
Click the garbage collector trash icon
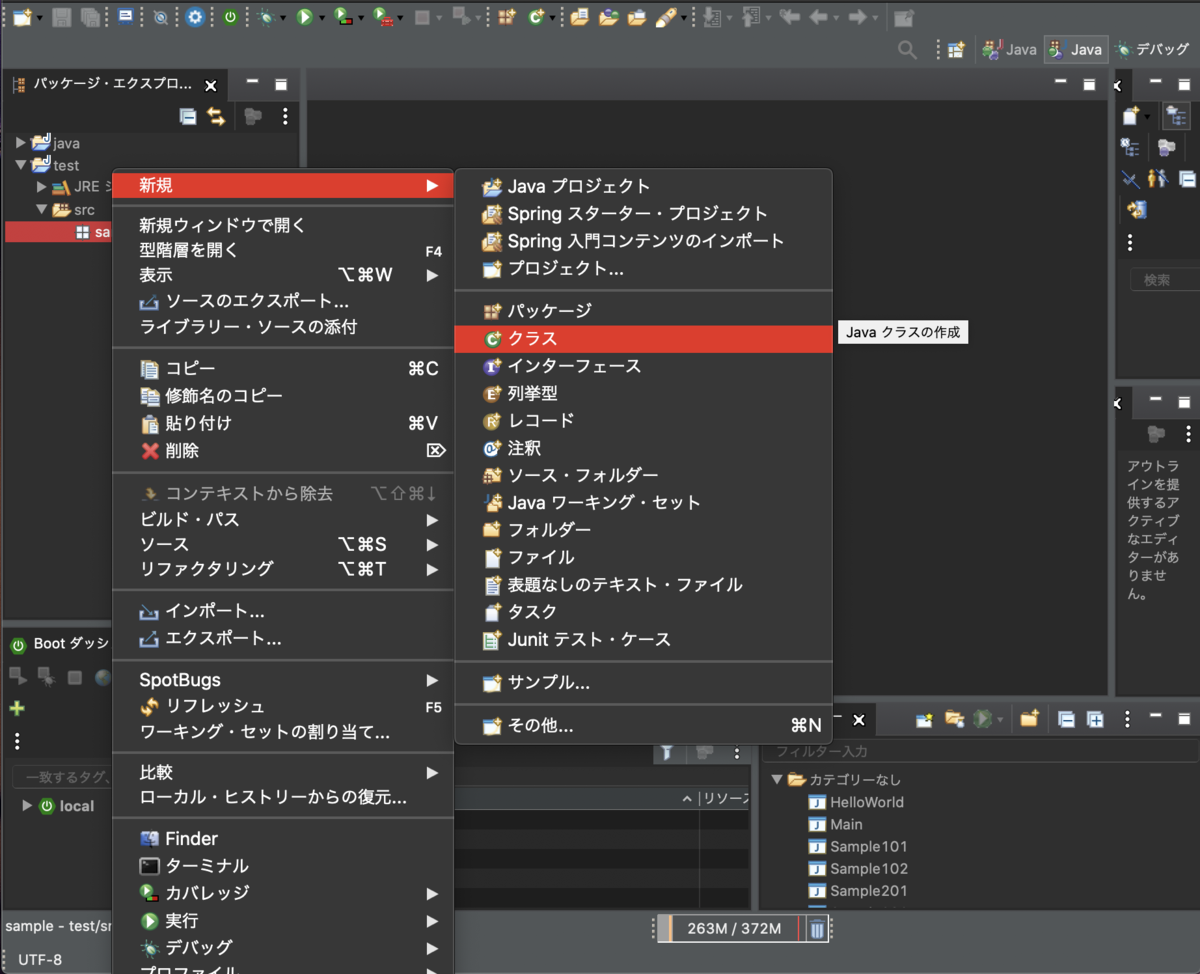coord(817,929)
